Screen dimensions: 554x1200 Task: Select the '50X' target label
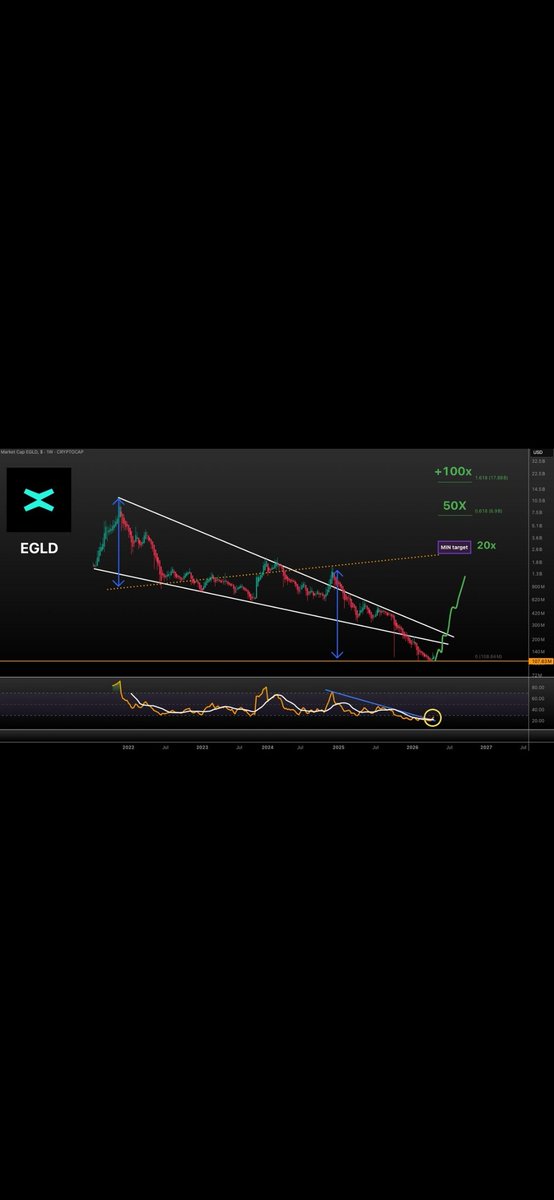[x=455, y=507]
